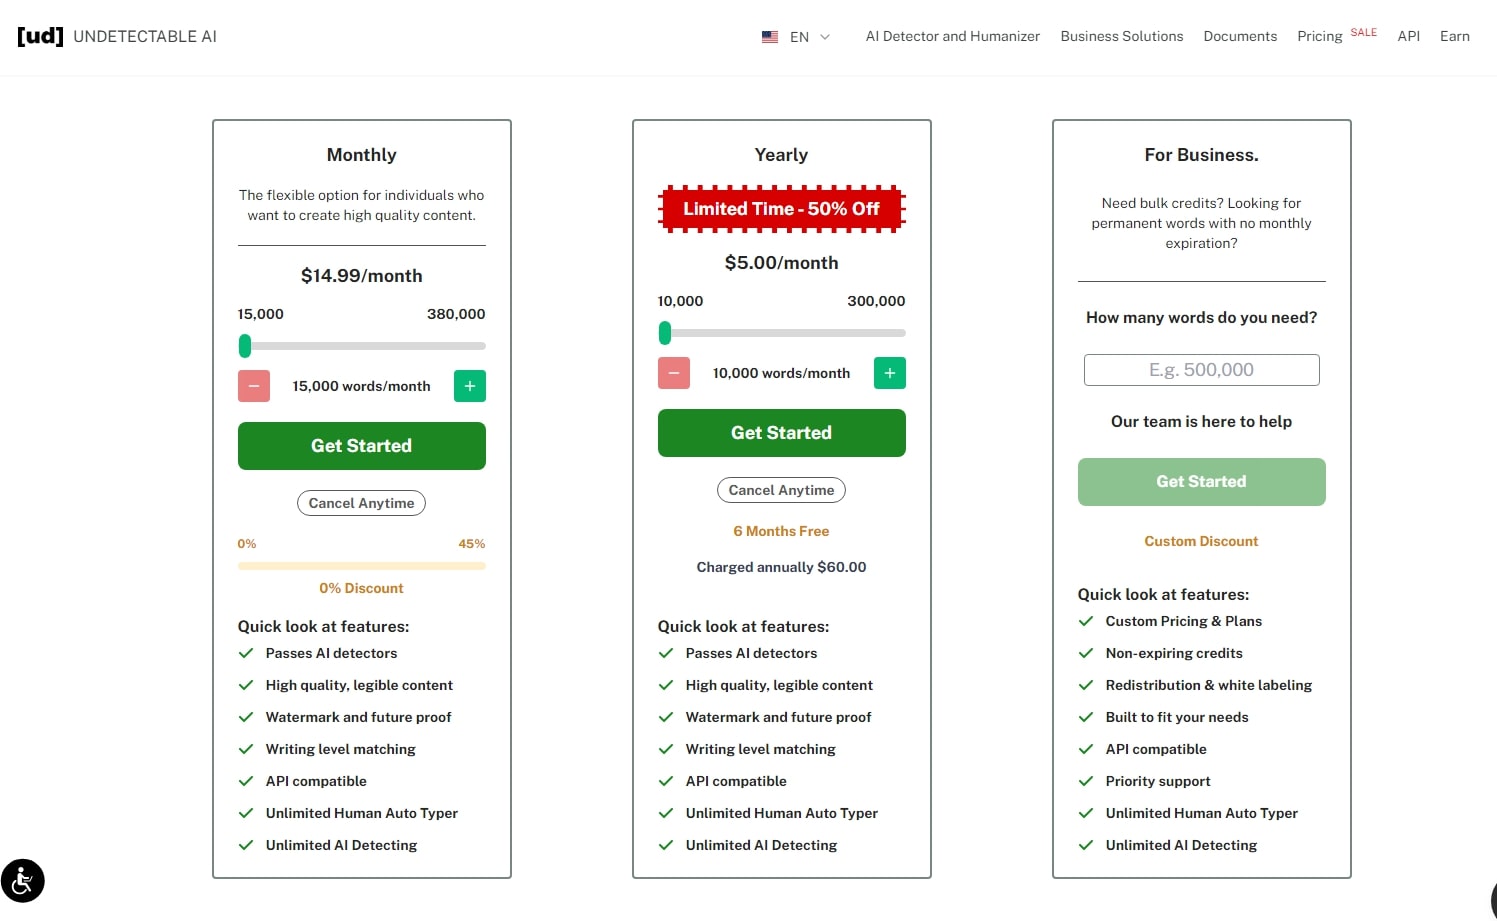
Task: Click the Limited Time 50% Off badge
Action: click(781, 209)
